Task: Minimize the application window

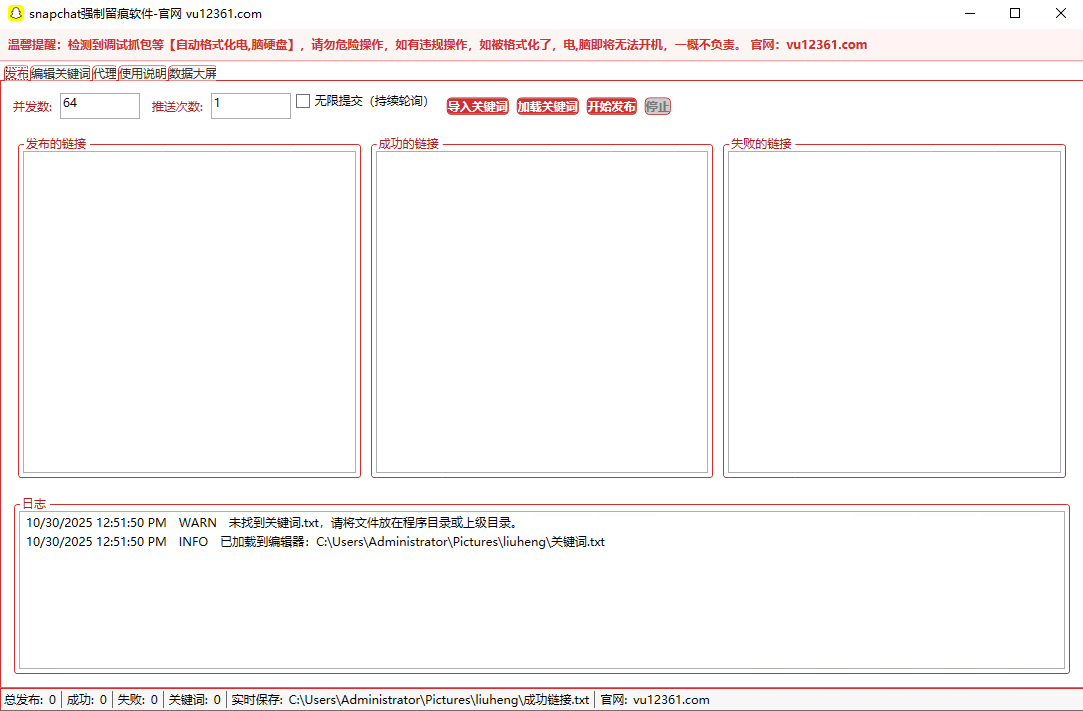Action: (x=969, y=14)
